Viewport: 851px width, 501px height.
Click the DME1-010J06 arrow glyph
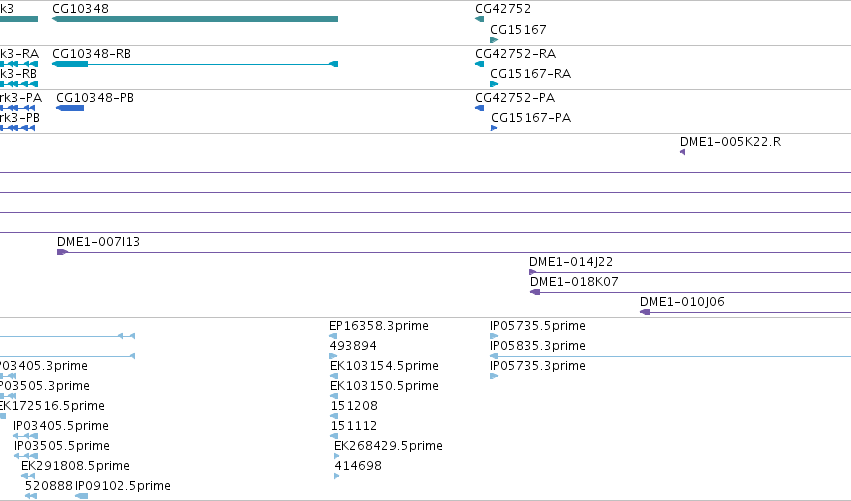[645, 312]
